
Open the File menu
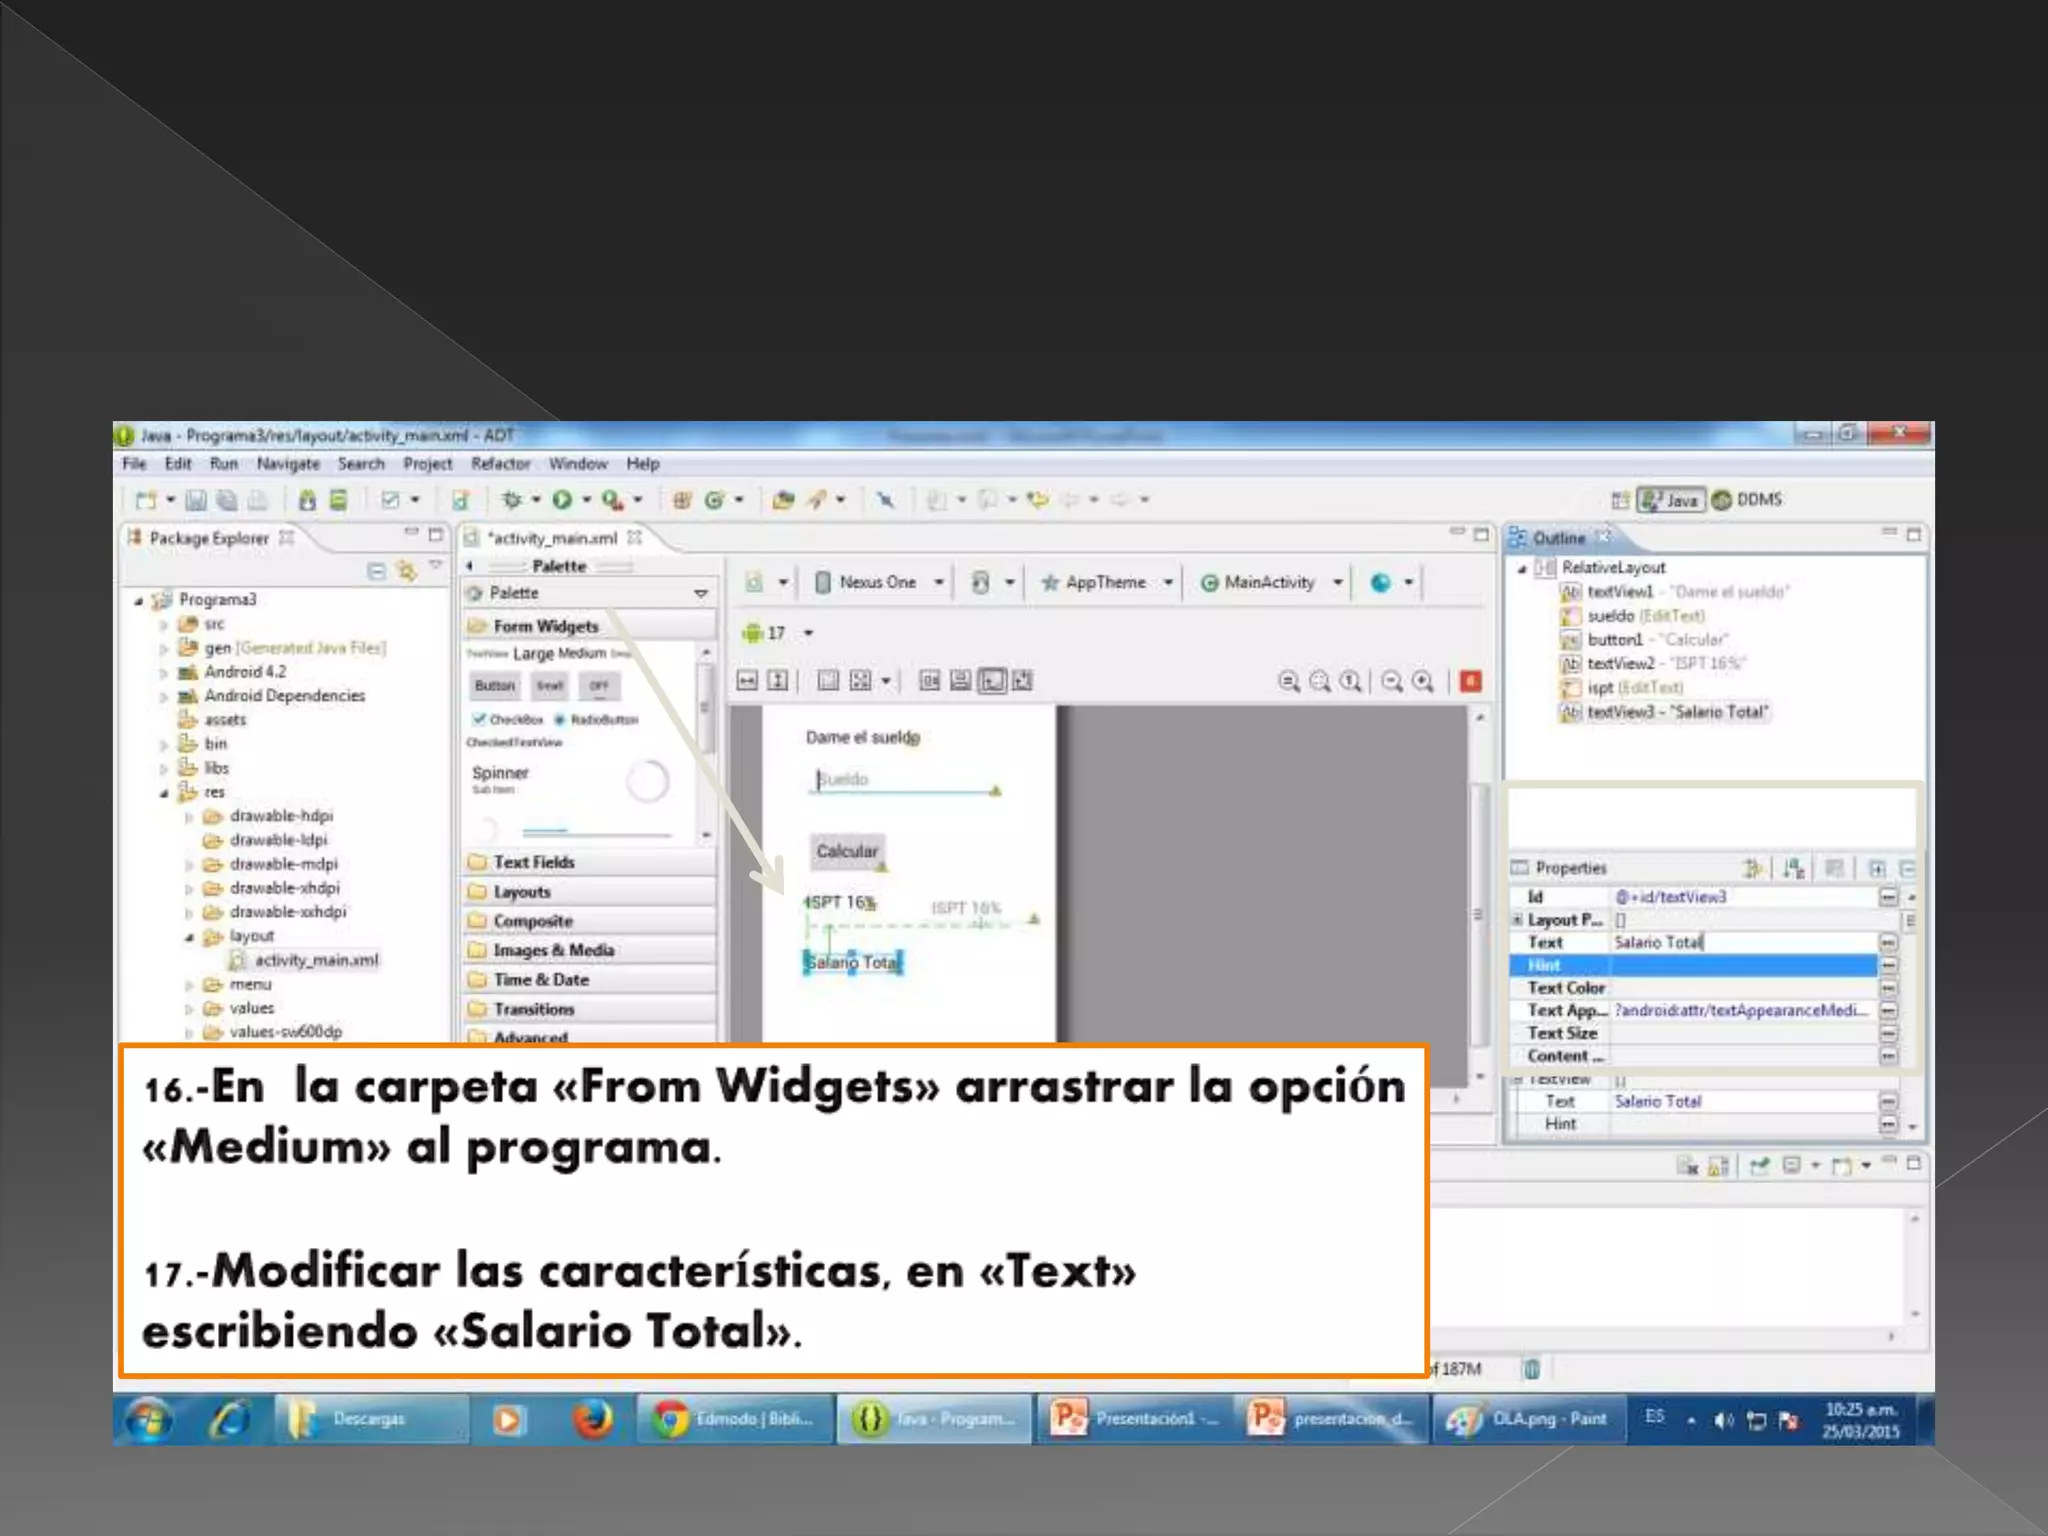coord(134,464)
